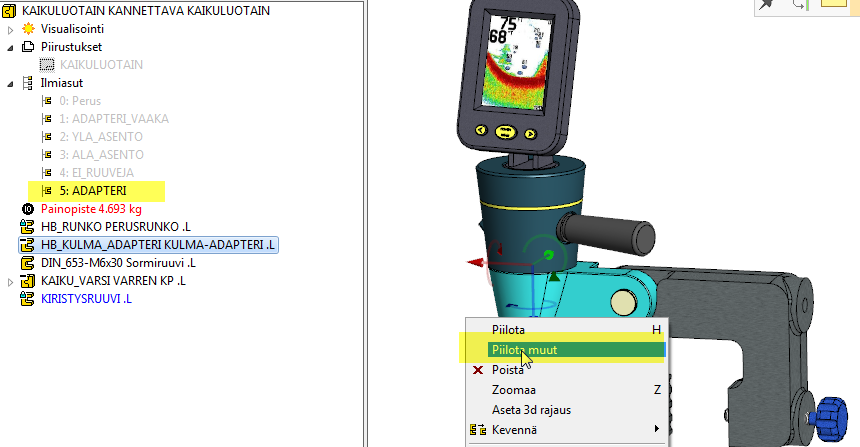Click the Painopiste center of mass icon

tap(27, 209)
